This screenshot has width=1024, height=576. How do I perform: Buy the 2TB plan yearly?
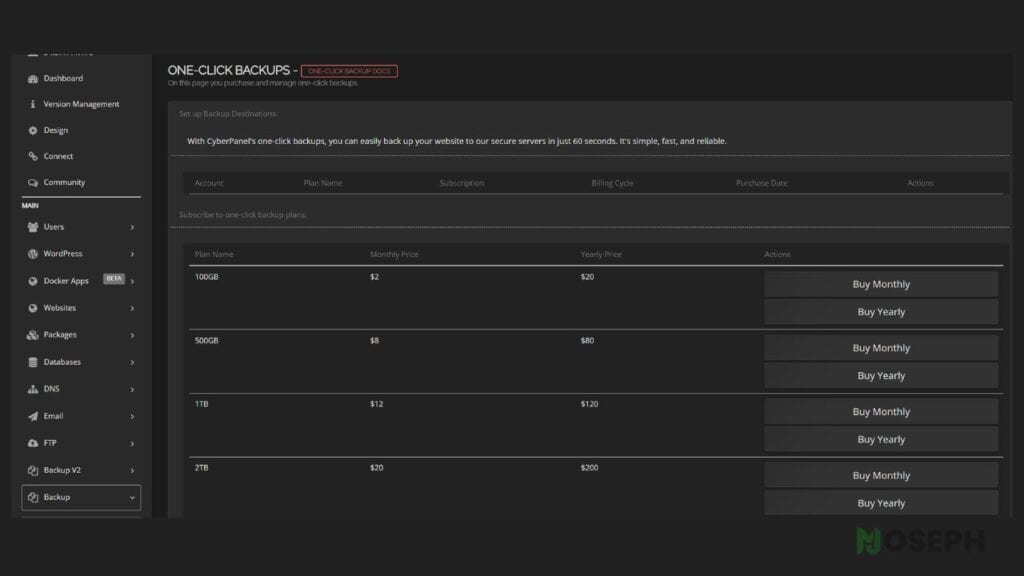click(881, 504)
